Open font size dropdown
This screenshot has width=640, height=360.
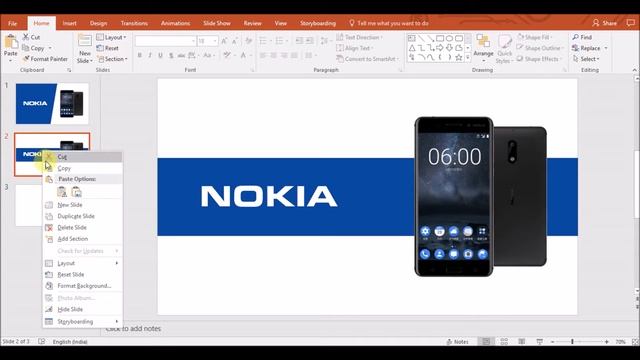point(215,41)
